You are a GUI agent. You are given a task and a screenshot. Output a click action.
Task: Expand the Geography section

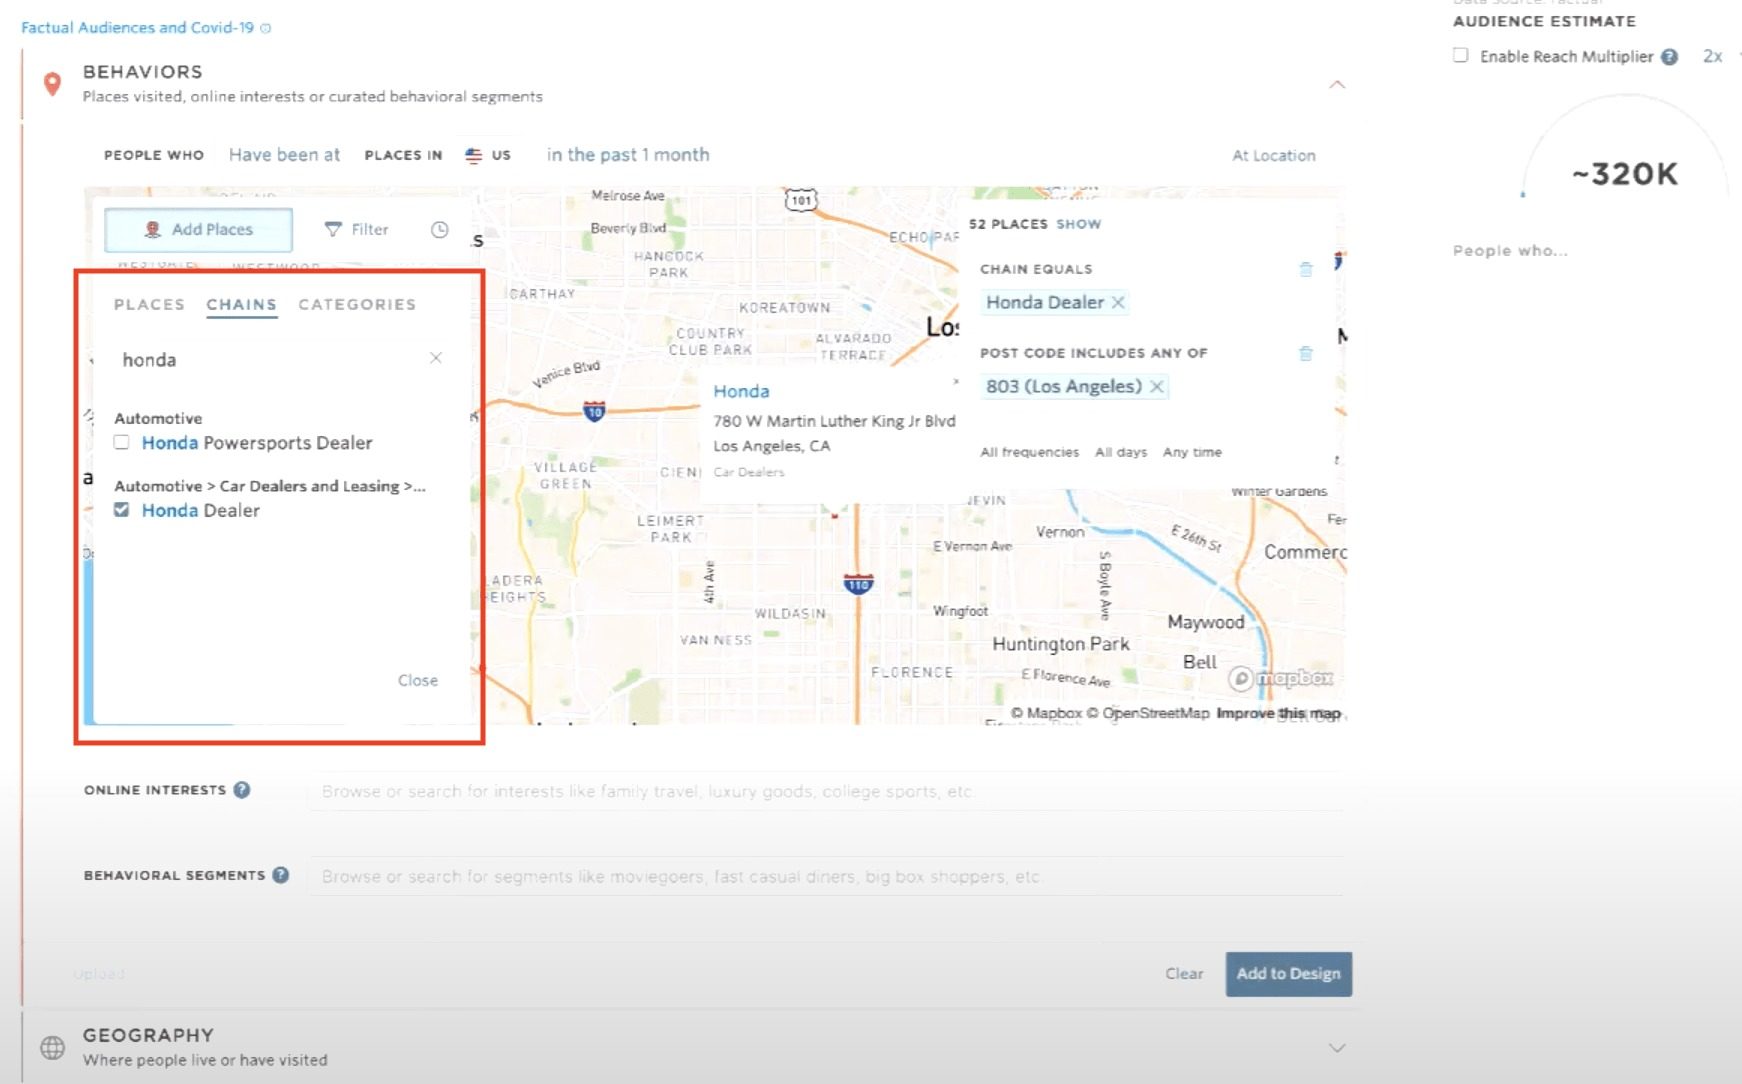point(1337,1048)
